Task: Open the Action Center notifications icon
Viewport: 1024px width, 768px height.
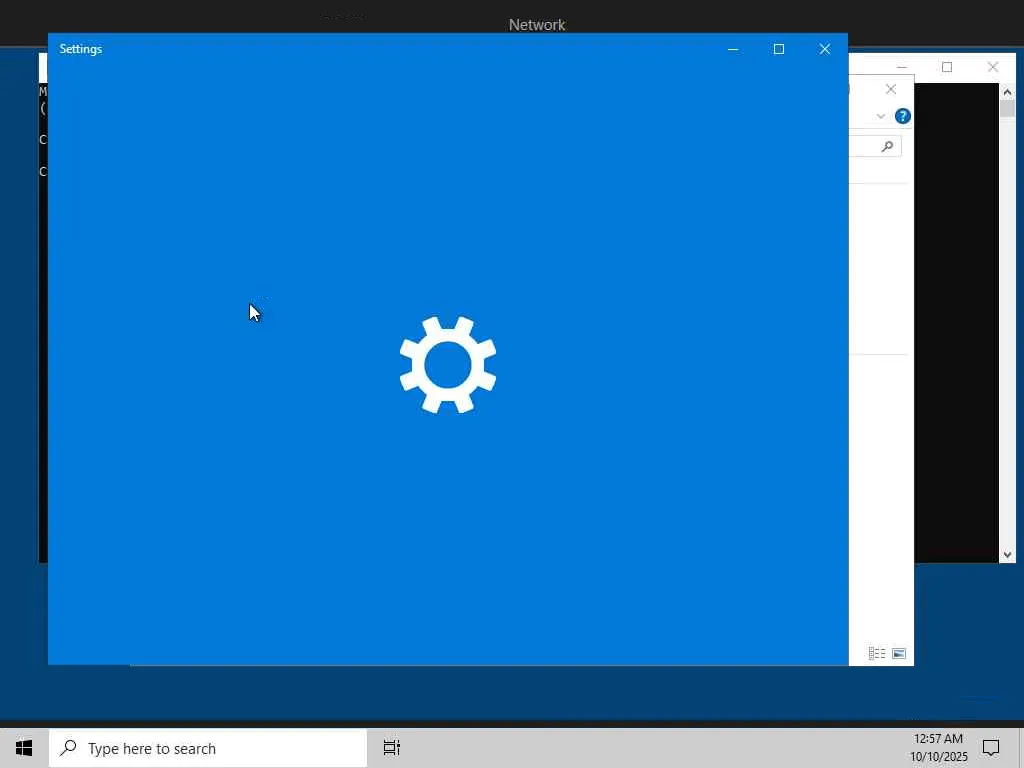Action: pyautogui.click(x=991, y=748)
